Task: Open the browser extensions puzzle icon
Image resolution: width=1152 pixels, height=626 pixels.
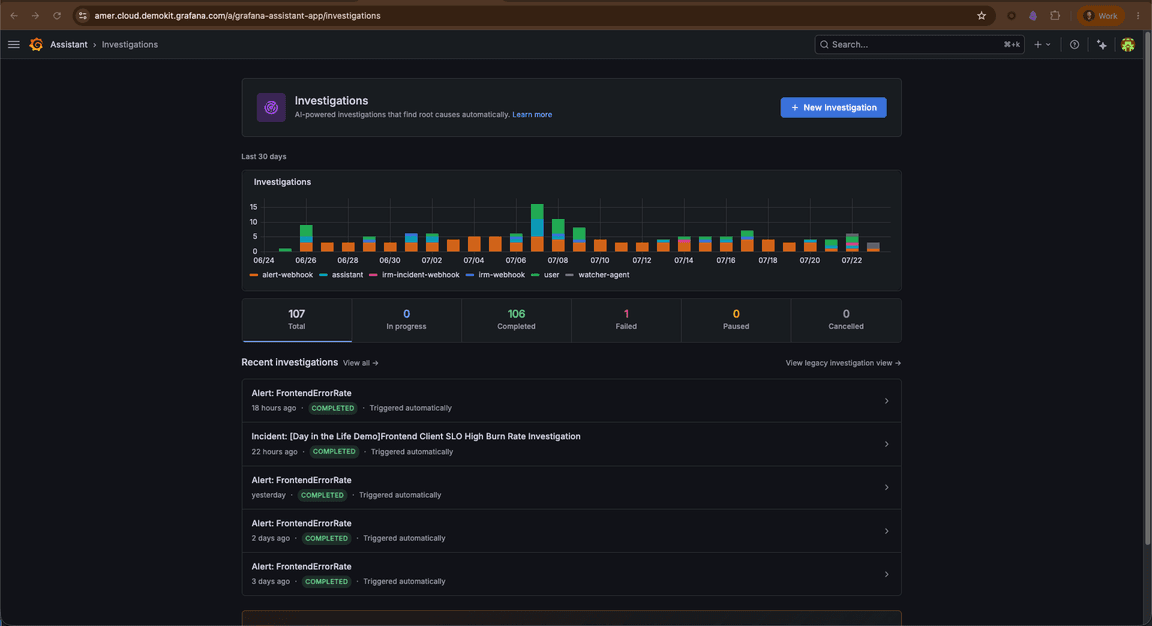Action: [x=1055, y=15]
